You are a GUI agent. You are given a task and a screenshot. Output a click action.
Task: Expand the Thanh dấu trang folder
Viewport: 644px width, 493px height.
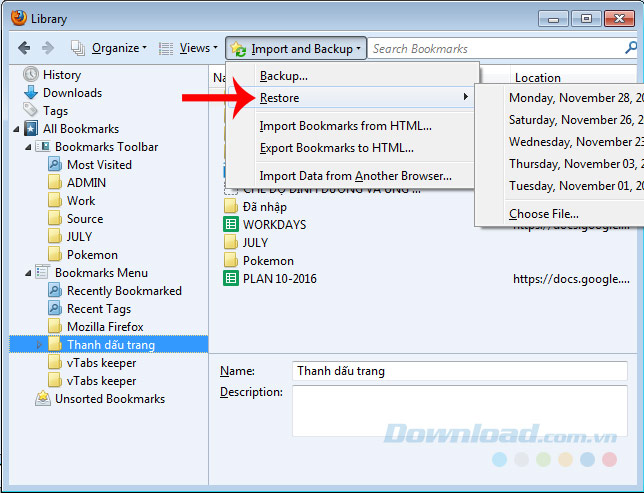point(39,344)
